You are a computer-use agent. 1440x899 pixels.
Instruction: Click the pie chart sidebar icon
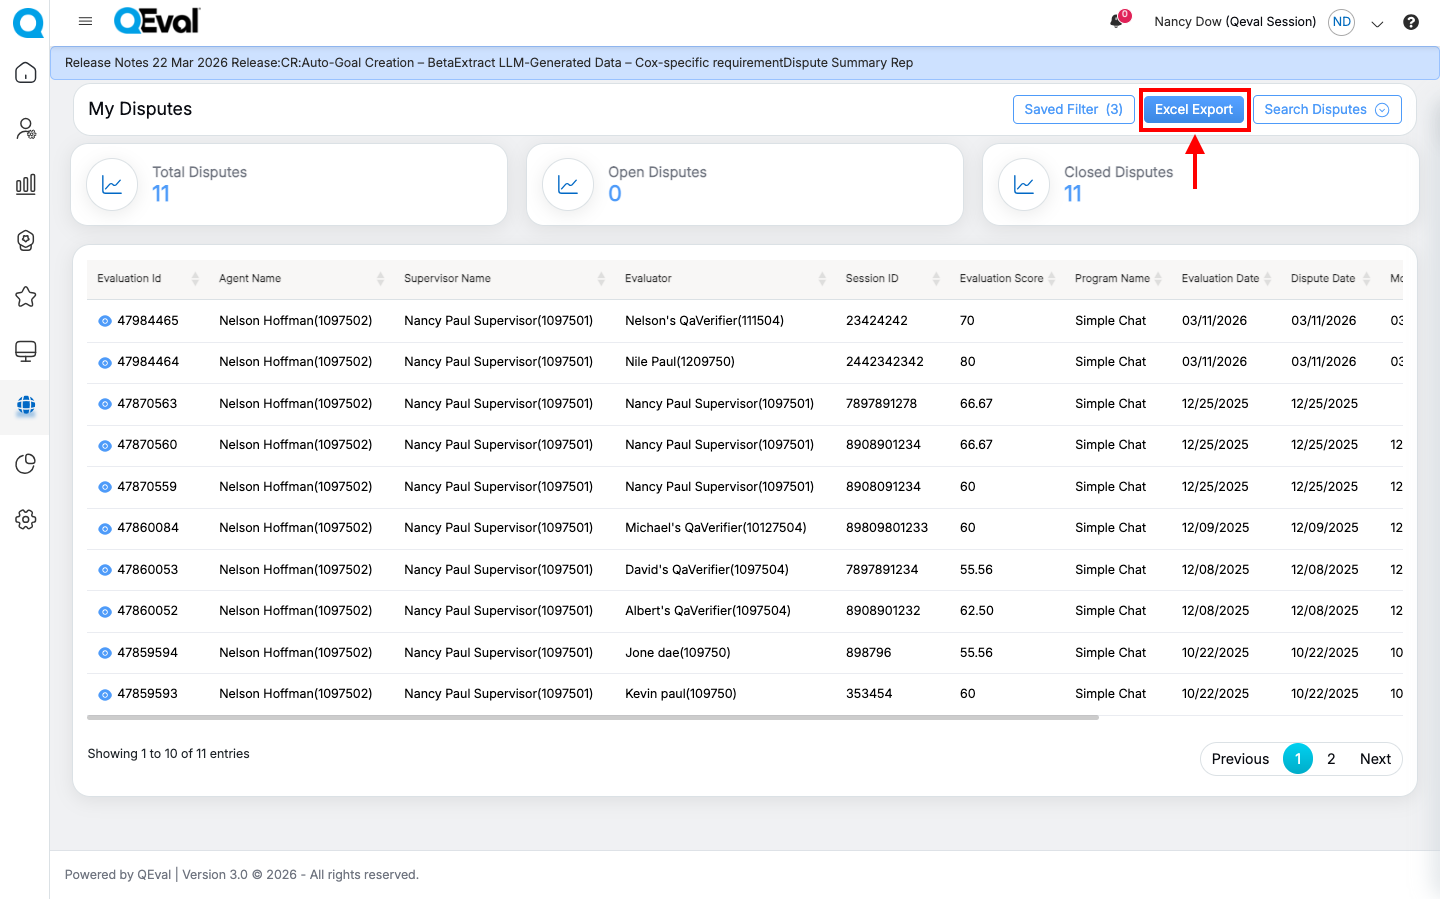[x=26, y=464]
